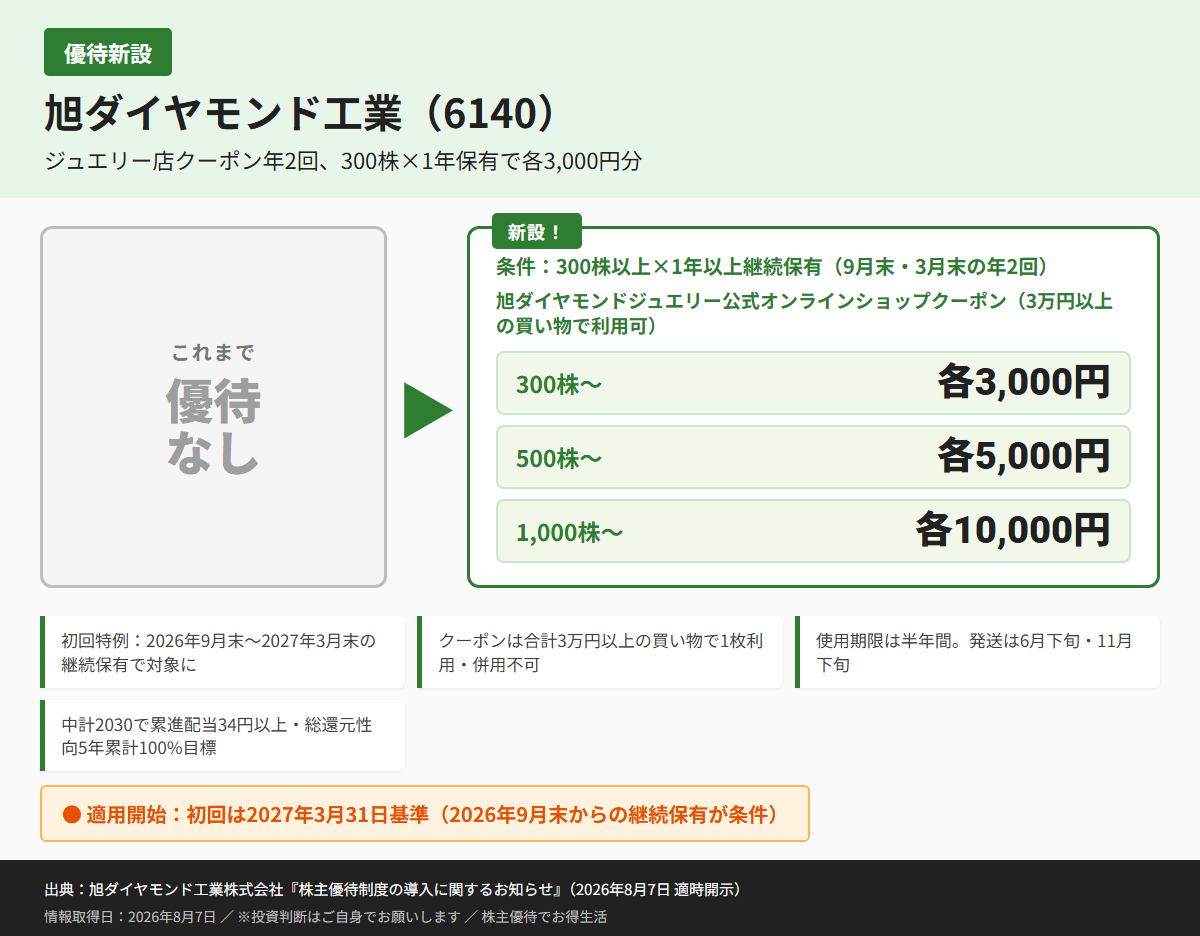1200x936 pixels.
Task: Click the 中計2030で累進配当 note card
Action: pos(222,736)
